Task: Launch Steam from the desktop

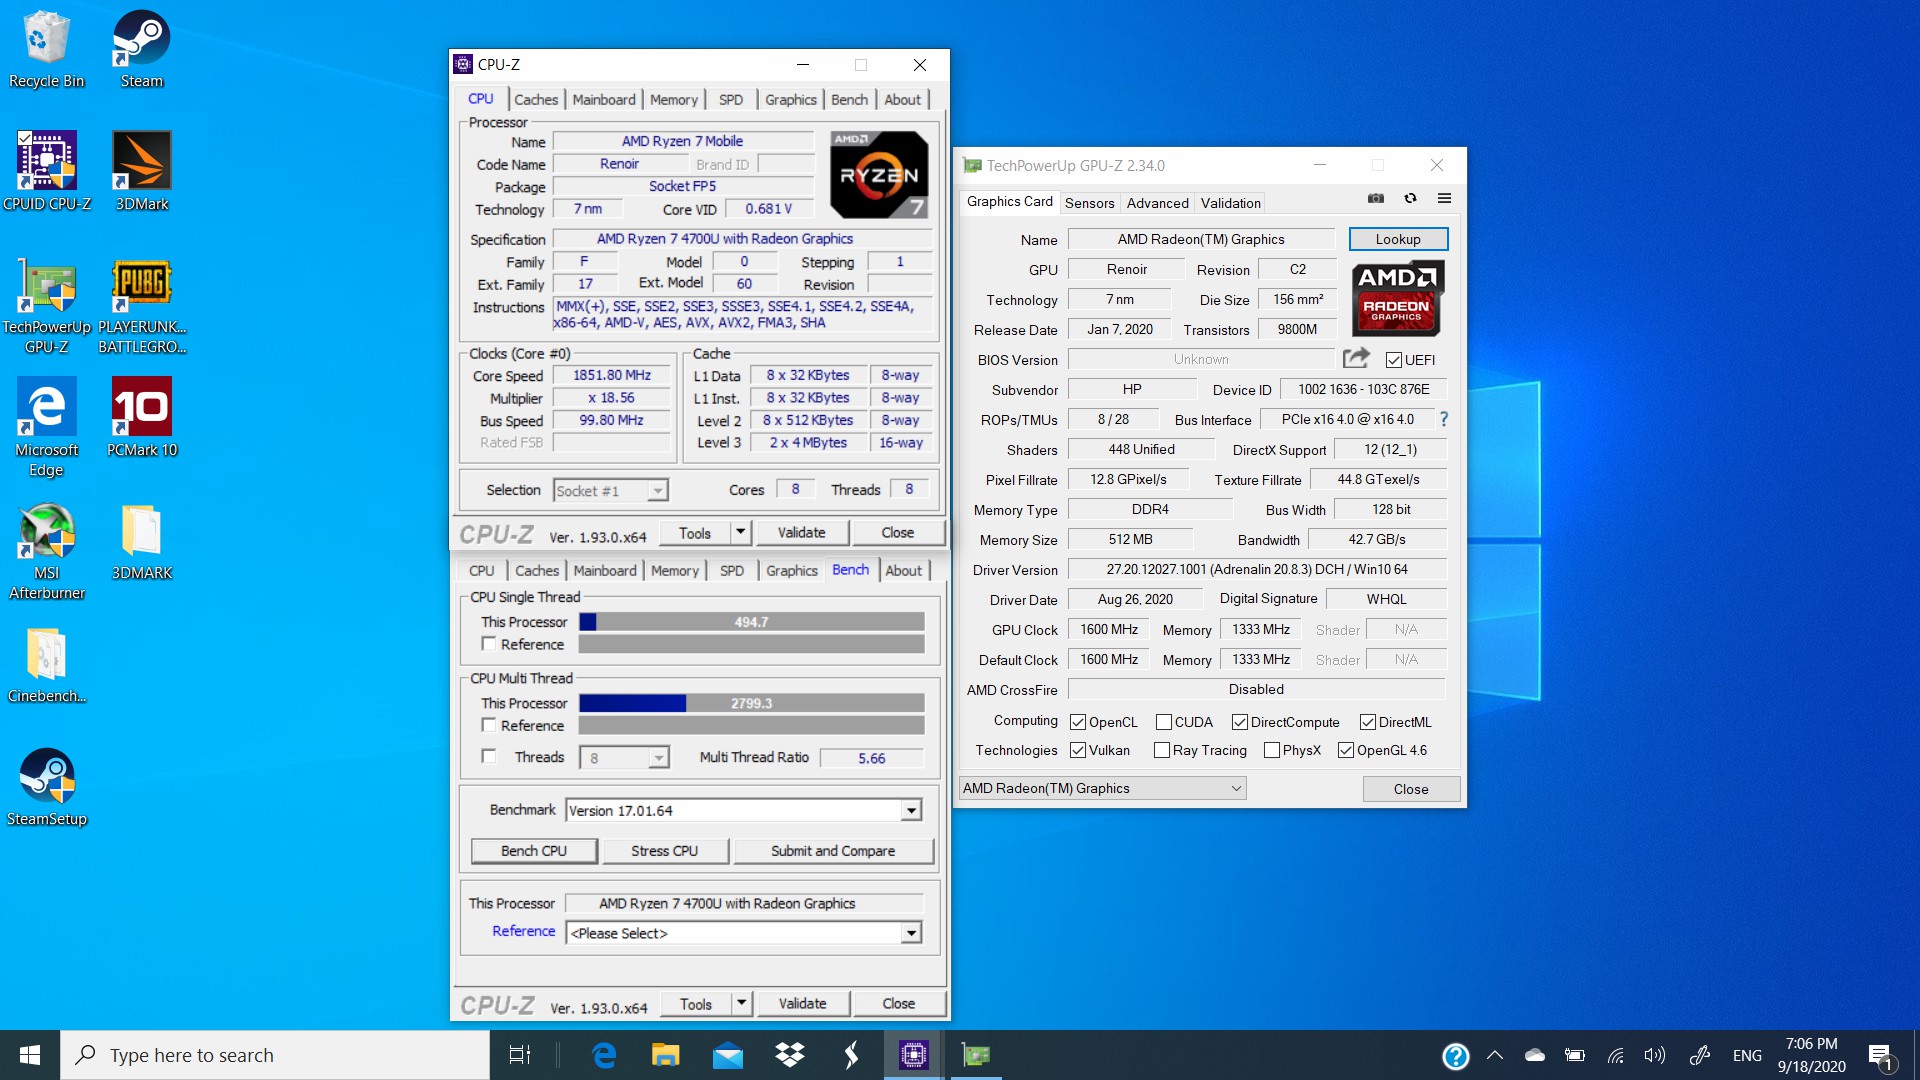Action: click(141, 50)
